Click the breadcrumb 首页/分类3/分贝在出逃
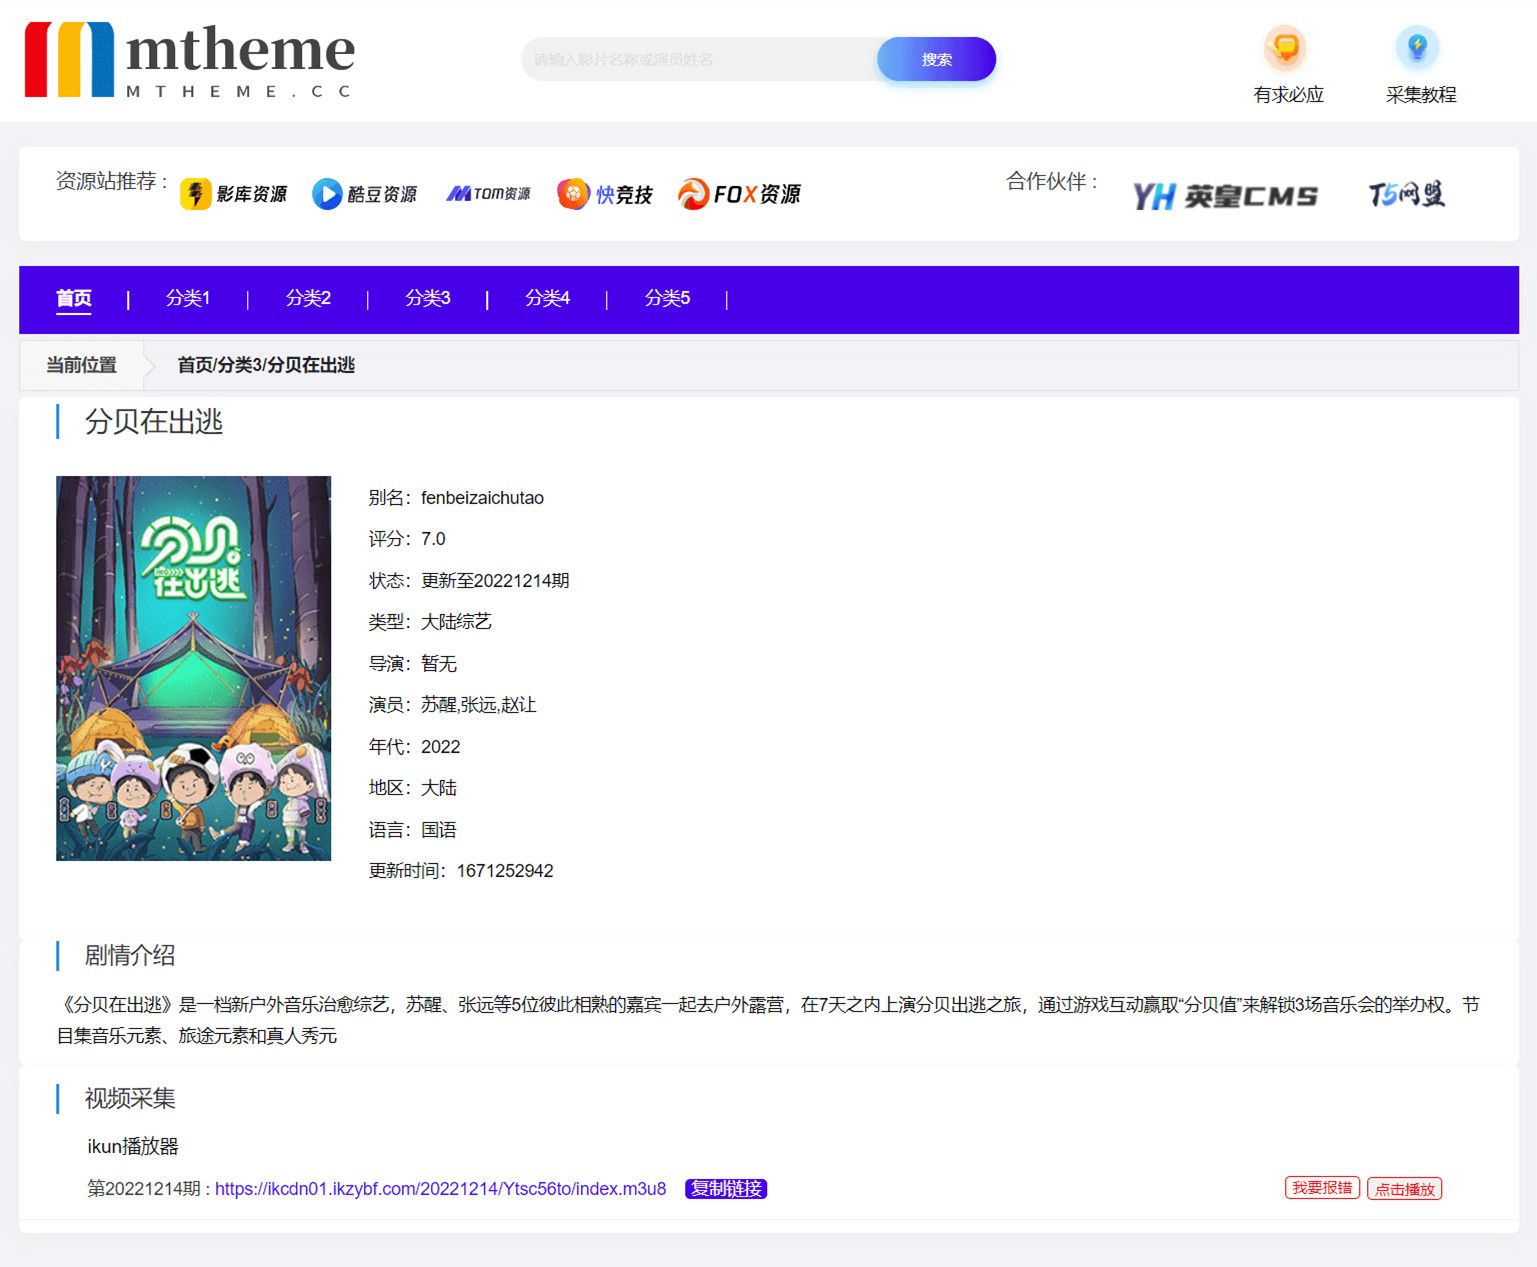This screenshot has height=1267, width=1537. 266,365
